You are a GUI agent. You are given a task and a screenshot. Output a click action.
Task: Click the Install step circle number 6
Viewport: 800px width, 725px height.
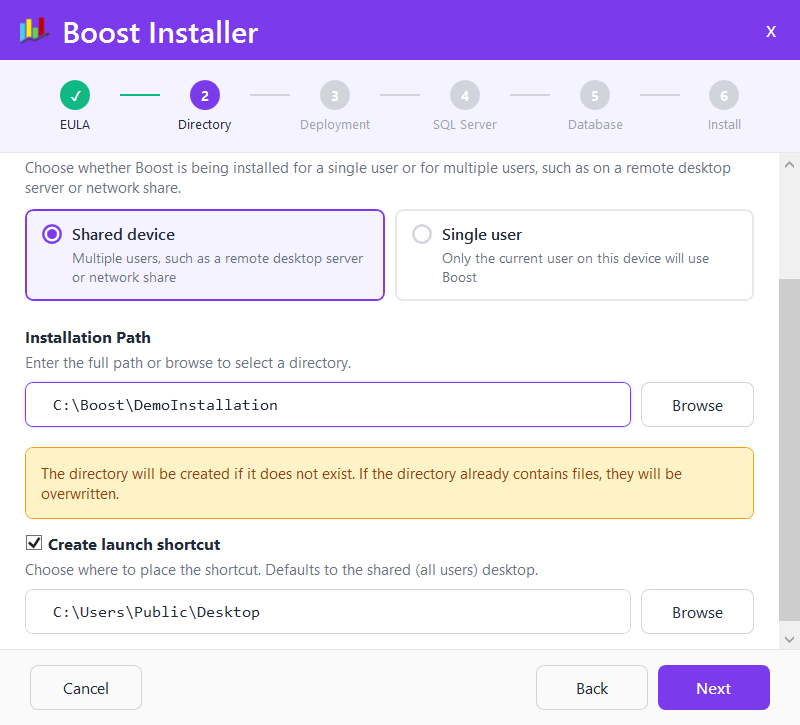724,95
